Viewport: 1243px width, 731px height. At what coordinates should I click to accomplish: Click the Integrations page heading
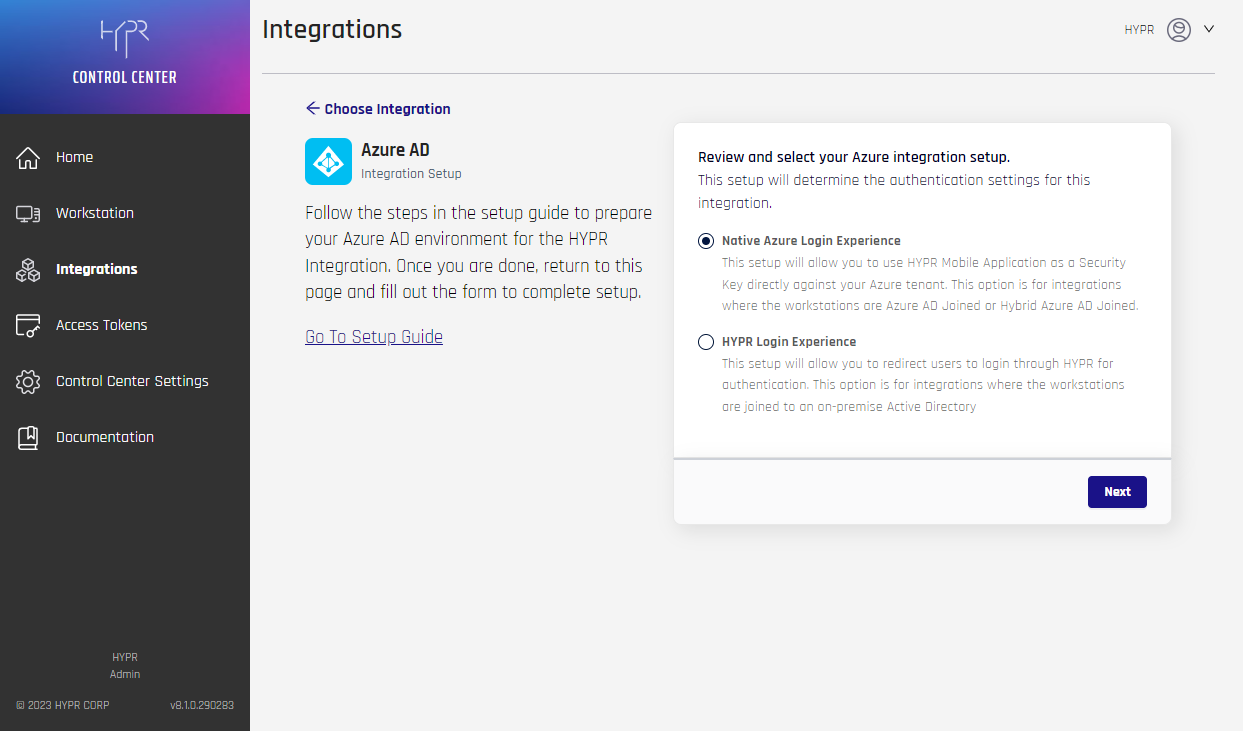pos(332,30)
